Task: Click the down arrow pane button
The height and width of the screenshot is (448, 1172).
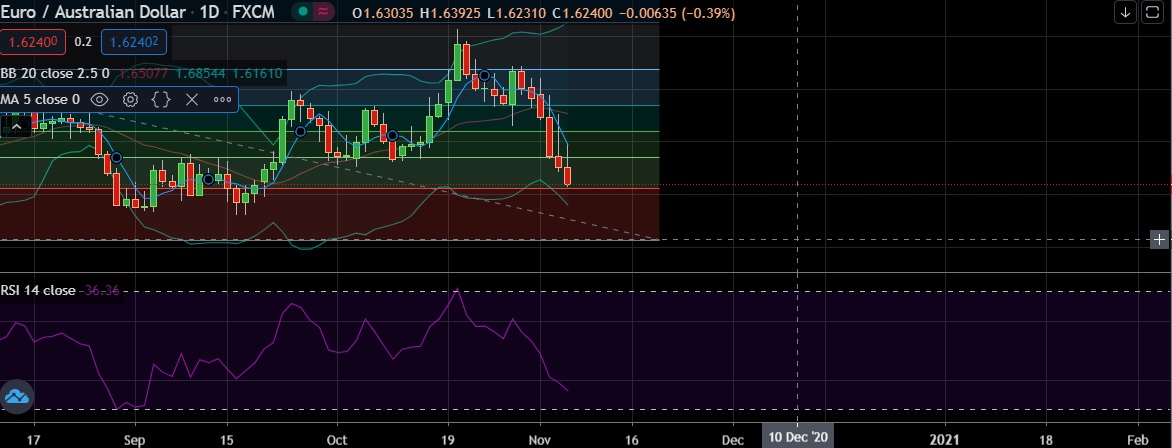Action: (x=1126, y=12)
